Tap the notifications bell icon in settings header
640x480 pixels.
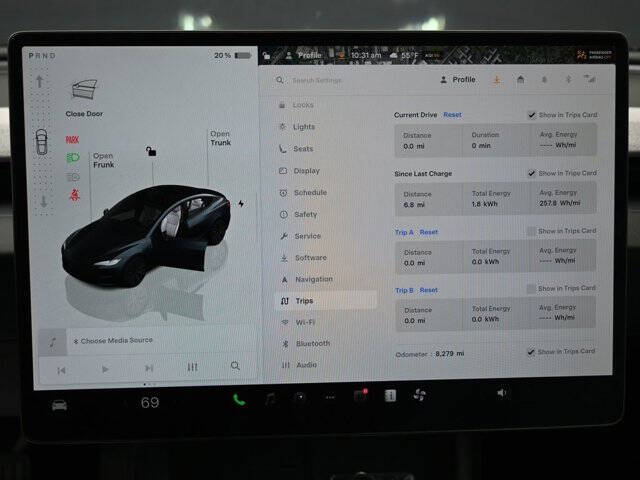[x=544, y=80]
